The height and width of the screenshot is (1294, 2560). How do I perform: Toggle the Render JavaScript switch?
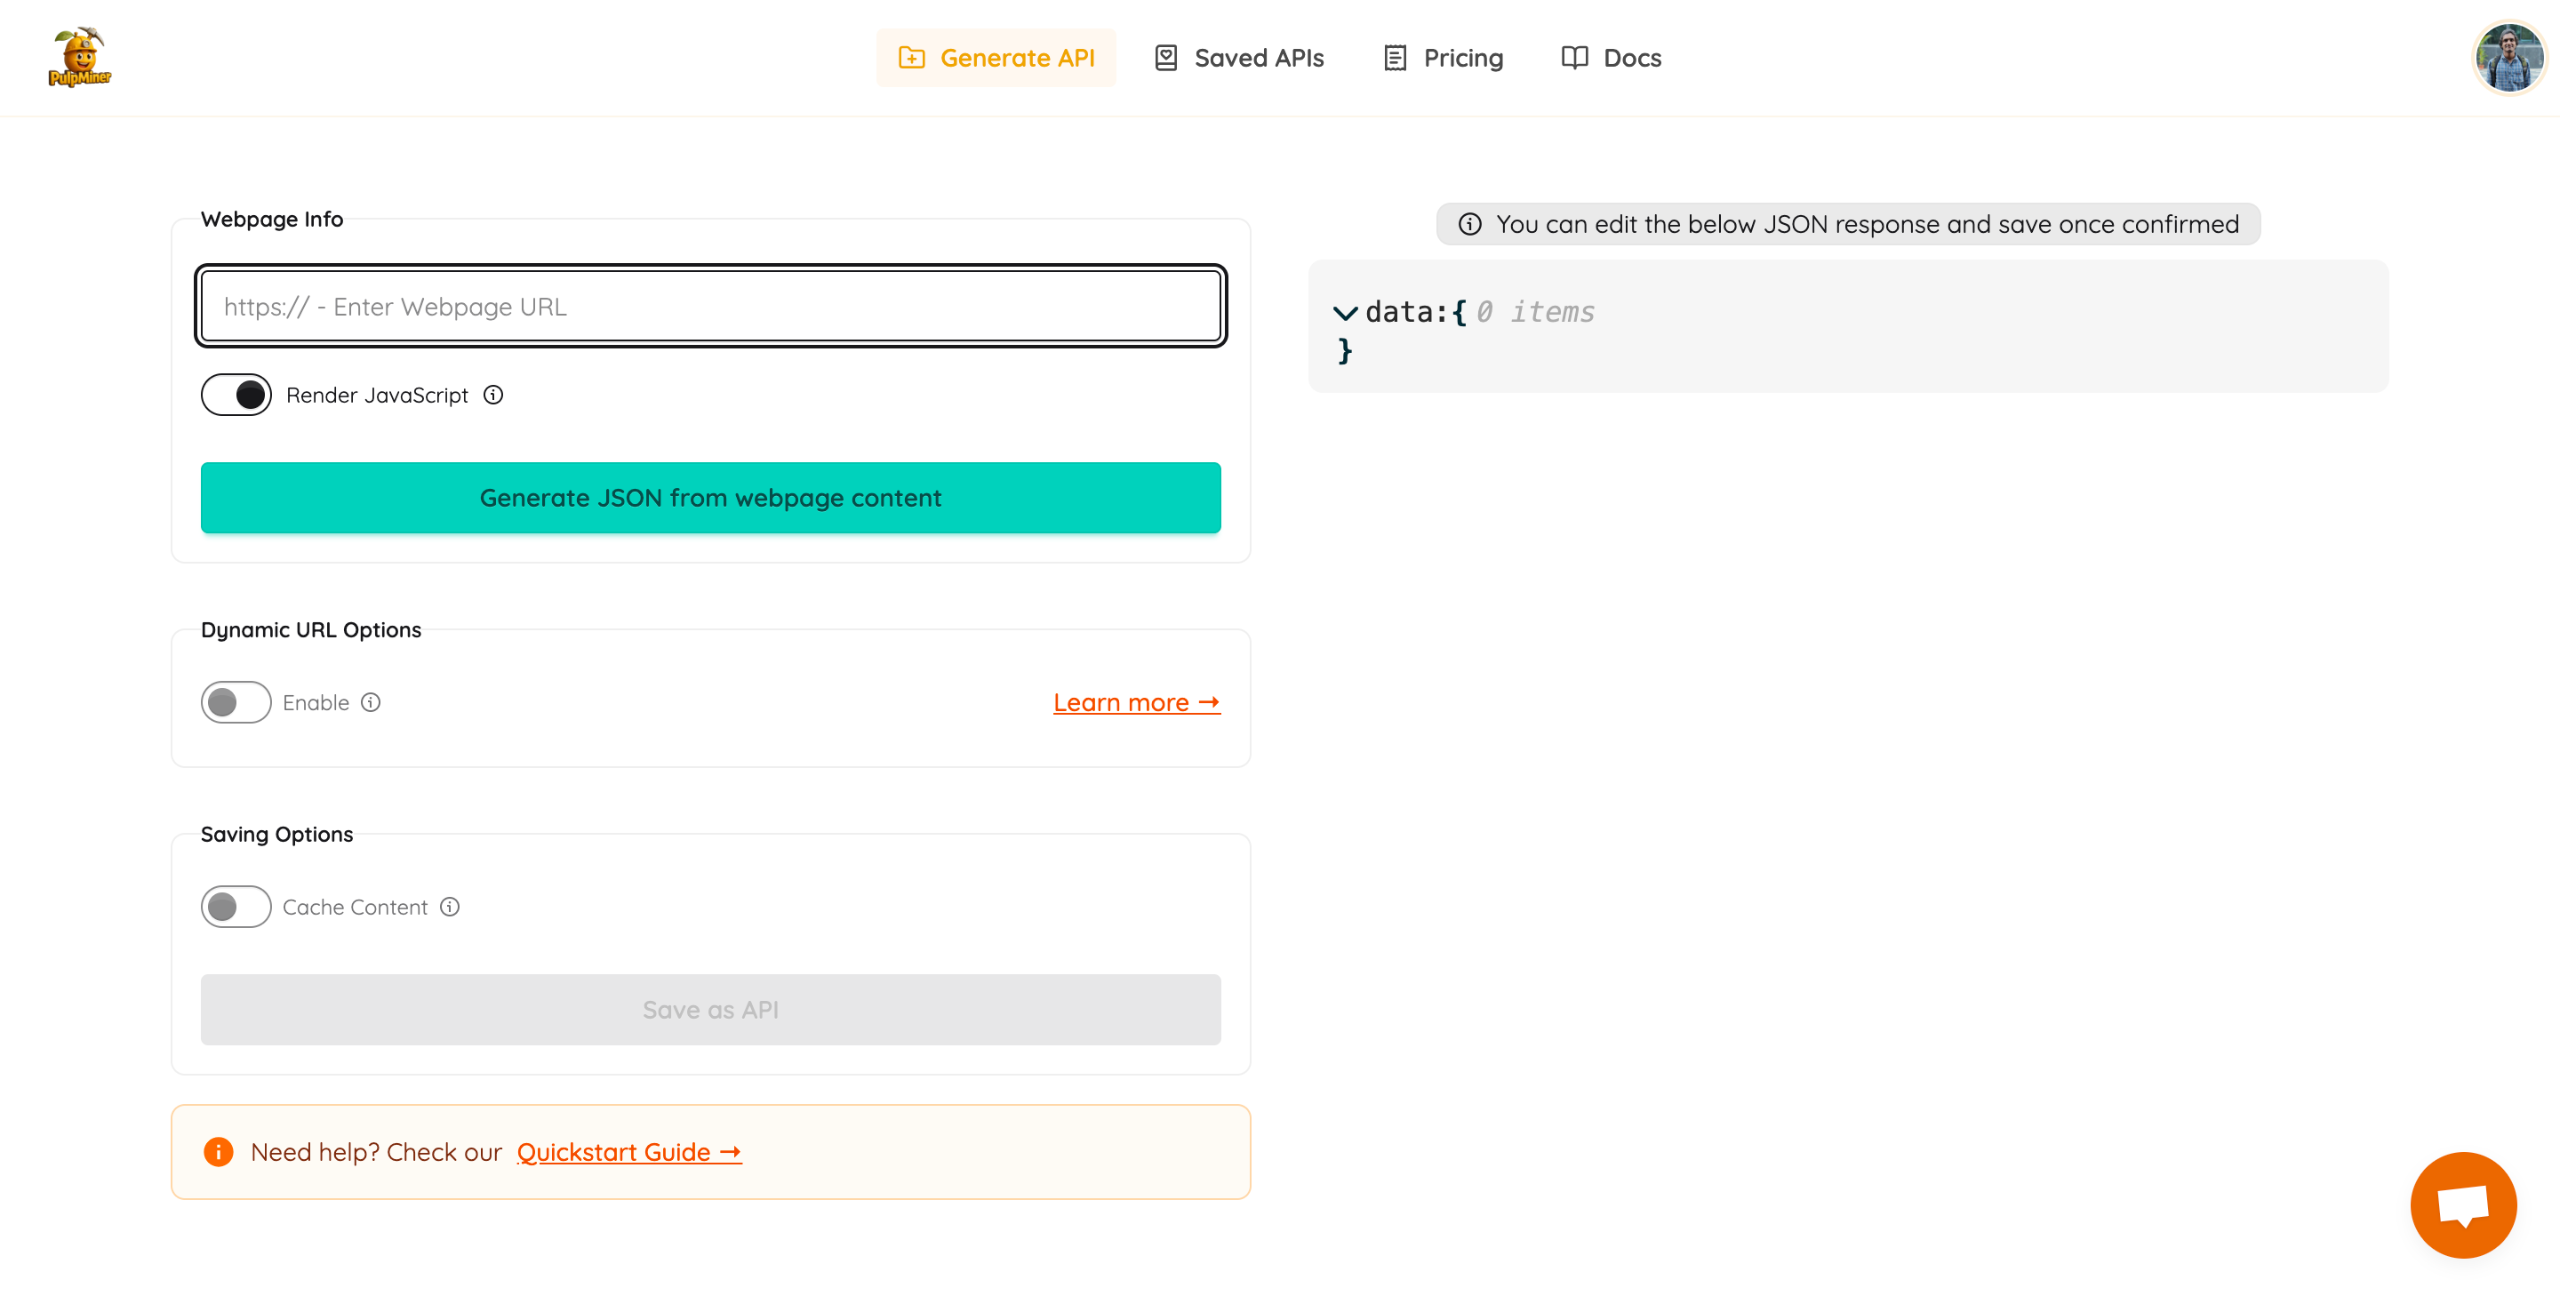coord(236,395)
